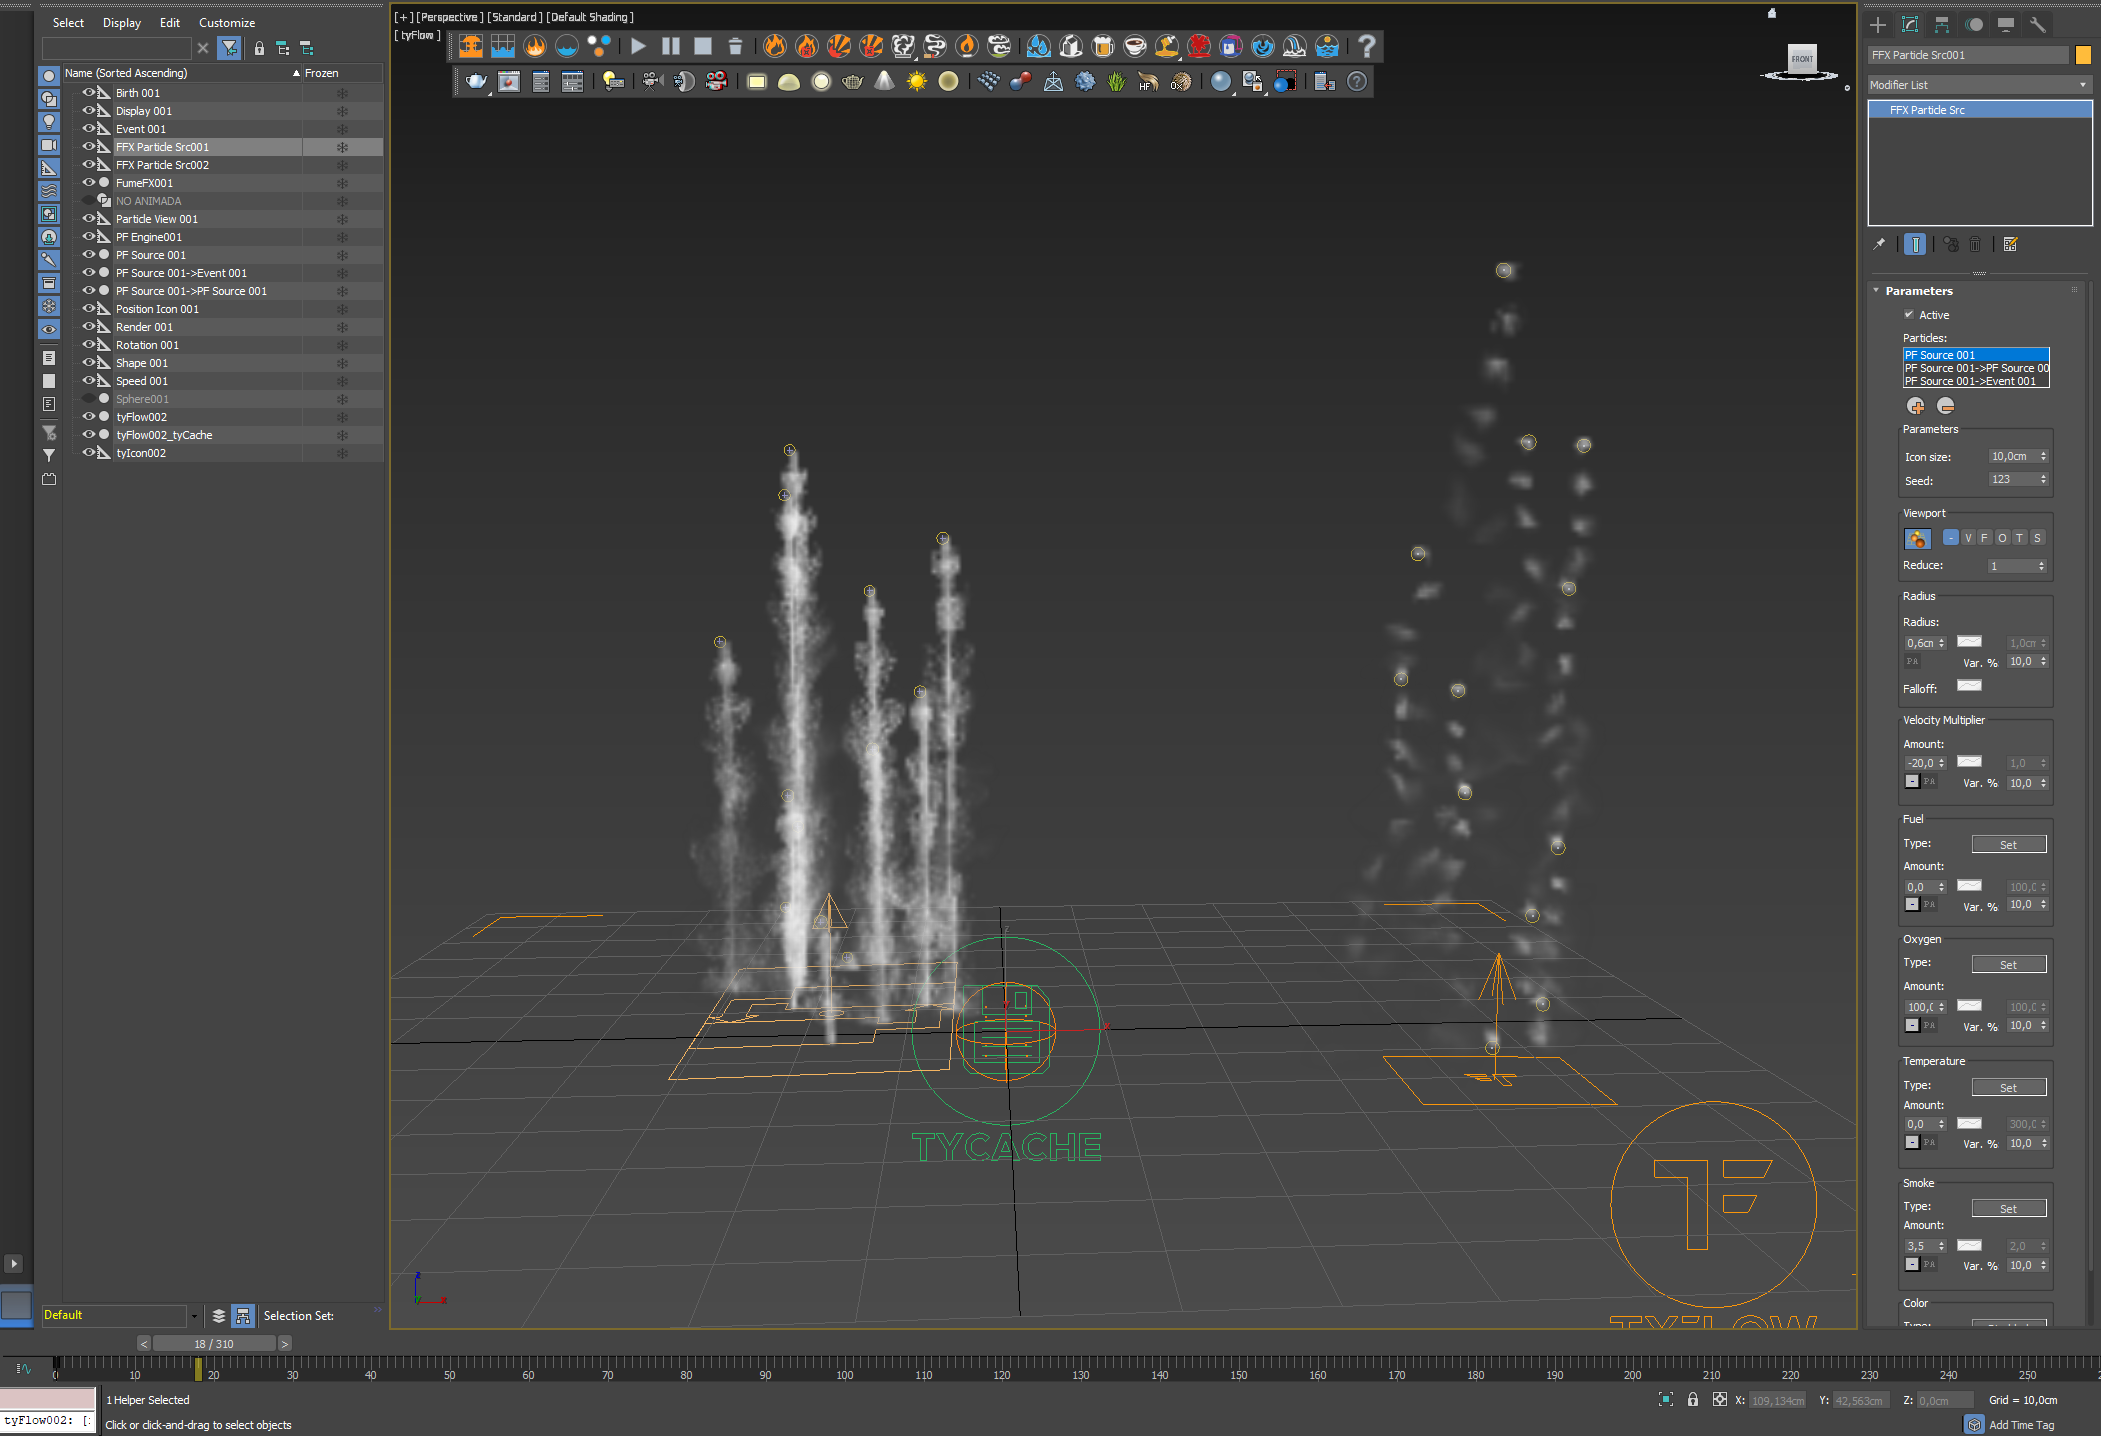Screen dimensions: 2101x1436
Task: Click the beer mug preset icon
Action: click(1102, 46)
